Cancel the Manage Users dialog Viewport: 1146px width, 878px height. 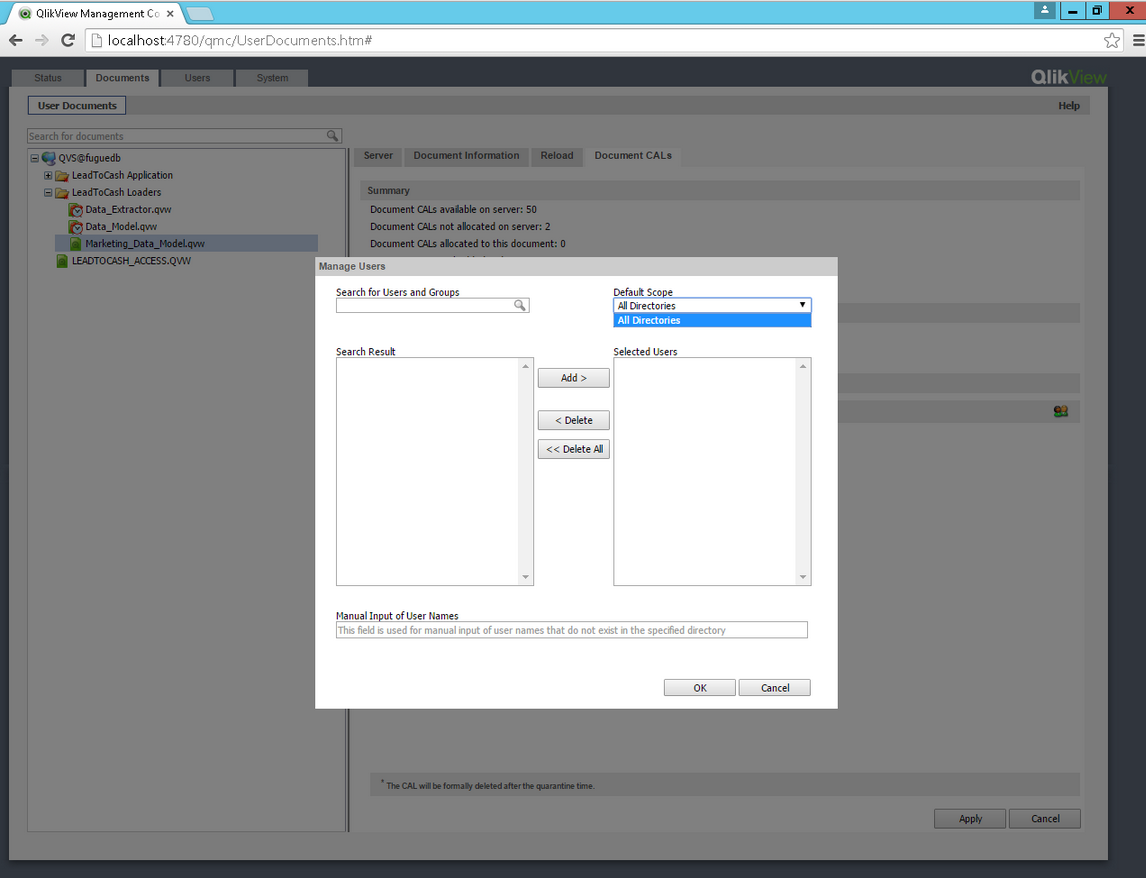click(775, 688)
